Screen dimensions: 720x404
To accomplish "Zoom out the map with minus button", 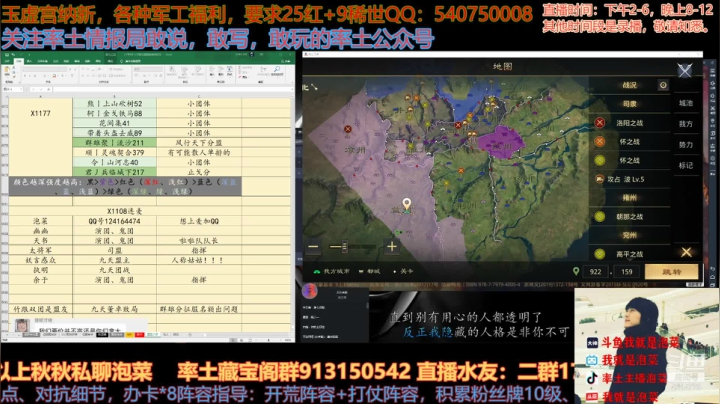I will tap(313, 247).
